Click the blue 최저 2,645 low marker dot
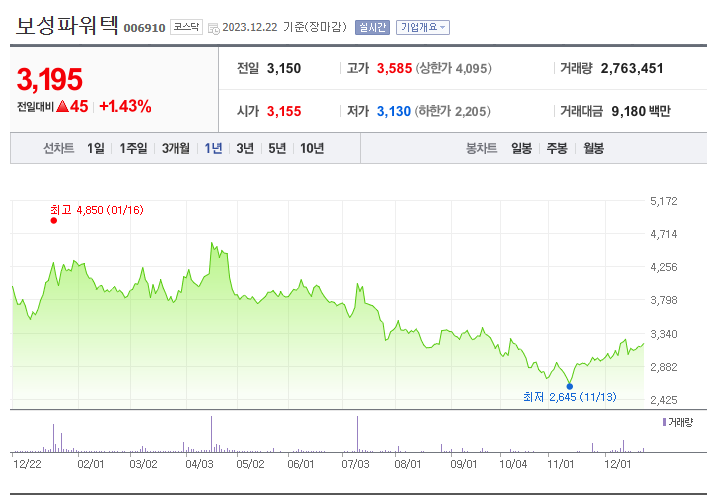707x495 pixels. pos(569,386)
